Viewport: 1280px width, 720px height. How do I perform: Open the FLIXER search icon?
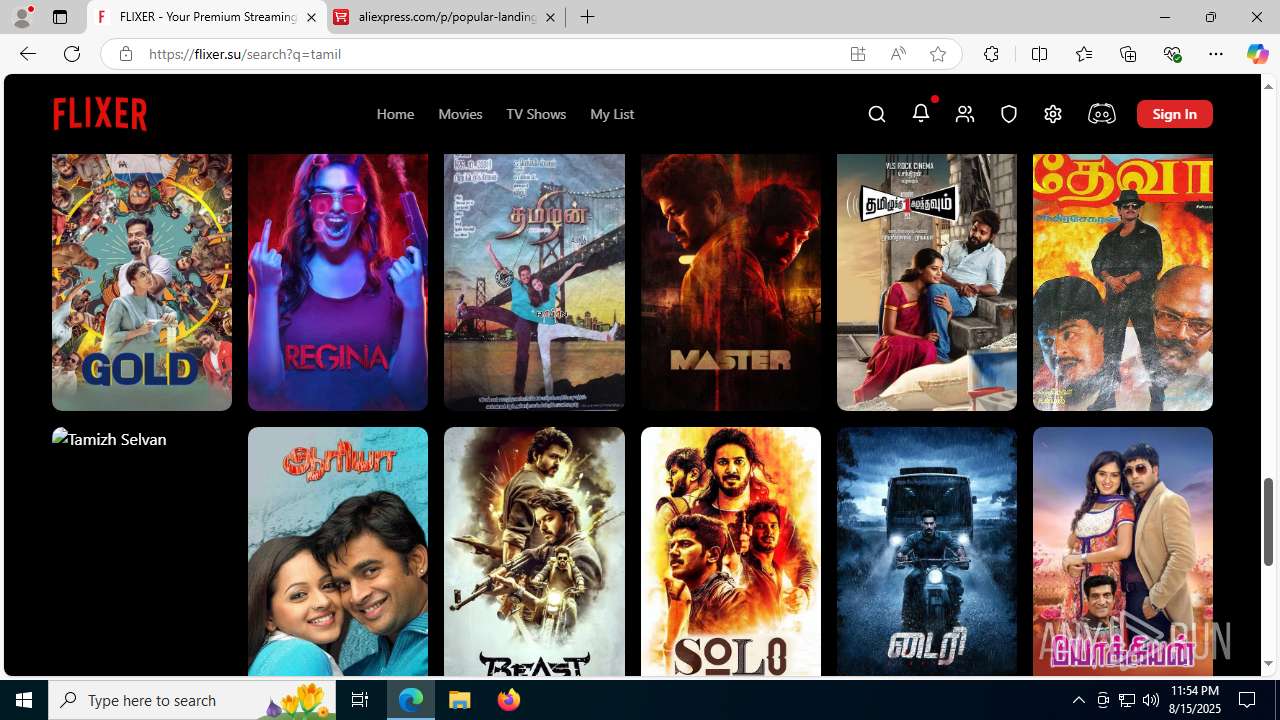point(877,114)
